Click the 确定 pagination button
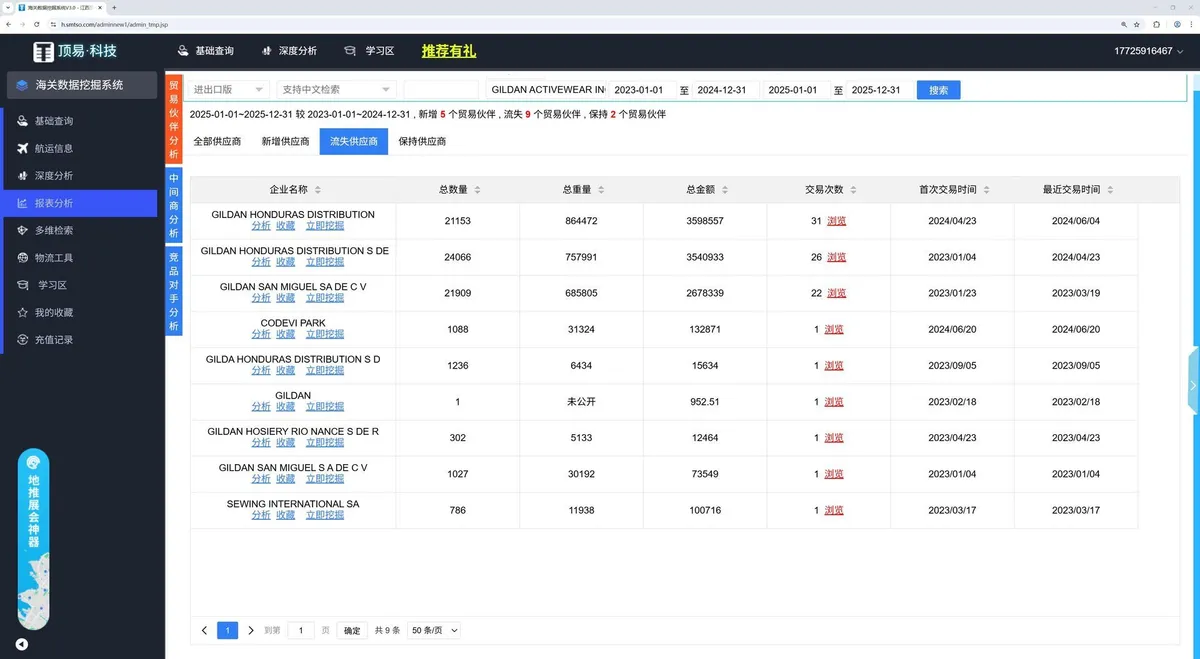This screenshot has width=1200, height=659. (x=352, y=631)
